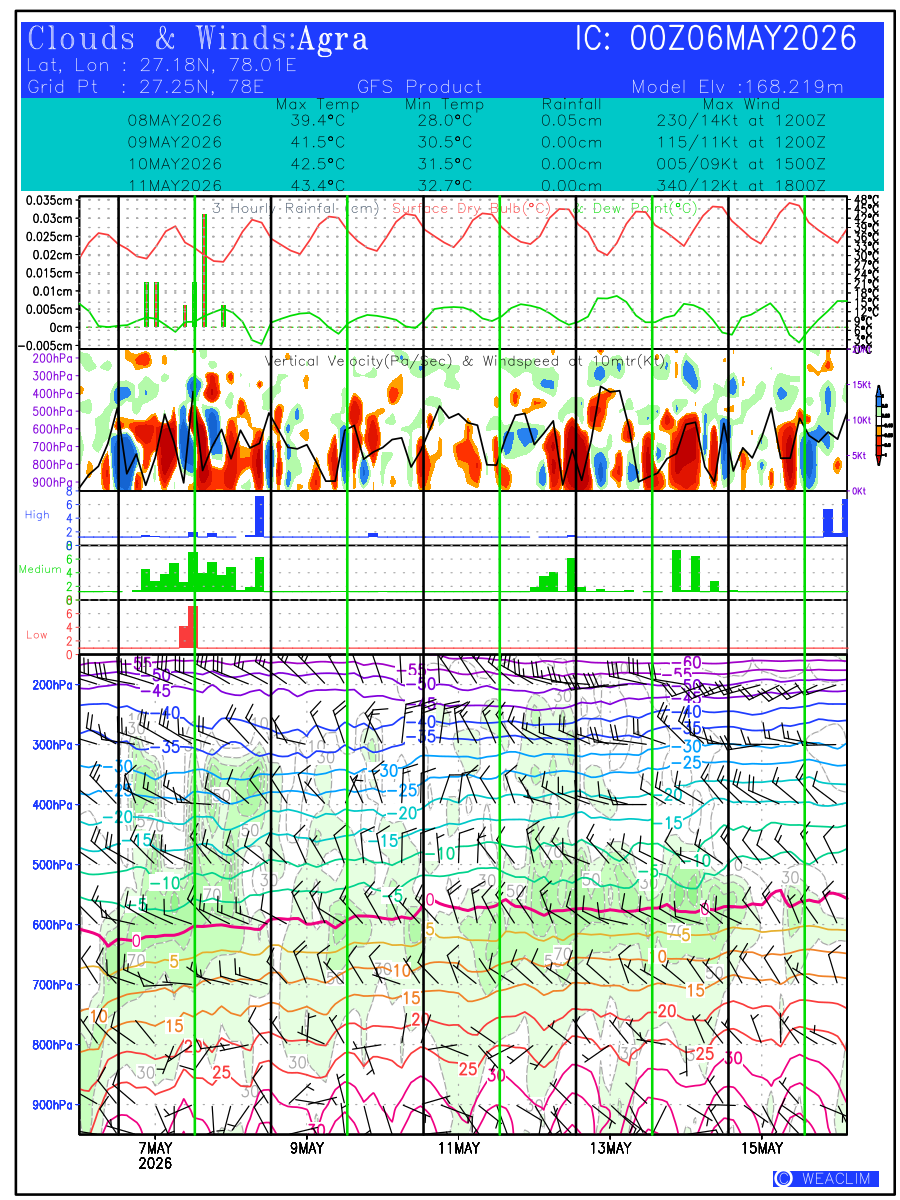Click the Clouds & Winds:Agra title
Viewport: 900px width, 1200px height.
198,39
